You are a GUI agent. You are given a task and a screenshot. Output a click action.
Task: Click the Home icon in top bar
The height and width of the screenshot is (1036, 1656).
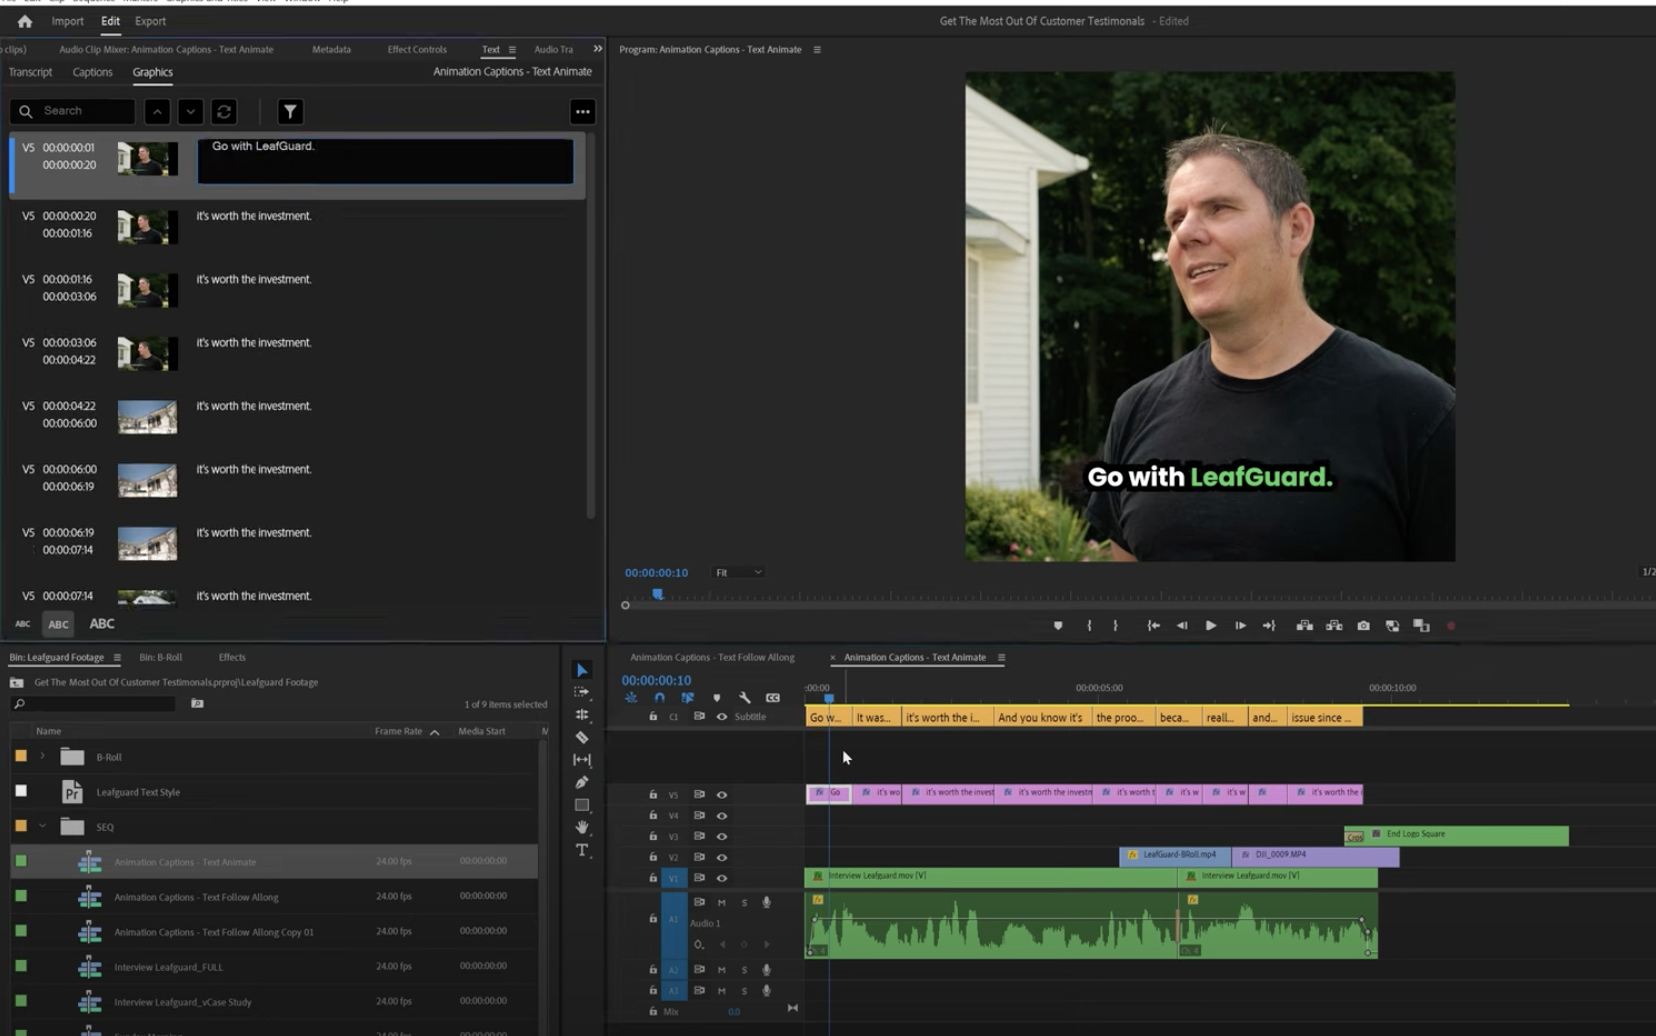(x=25, y=21)
